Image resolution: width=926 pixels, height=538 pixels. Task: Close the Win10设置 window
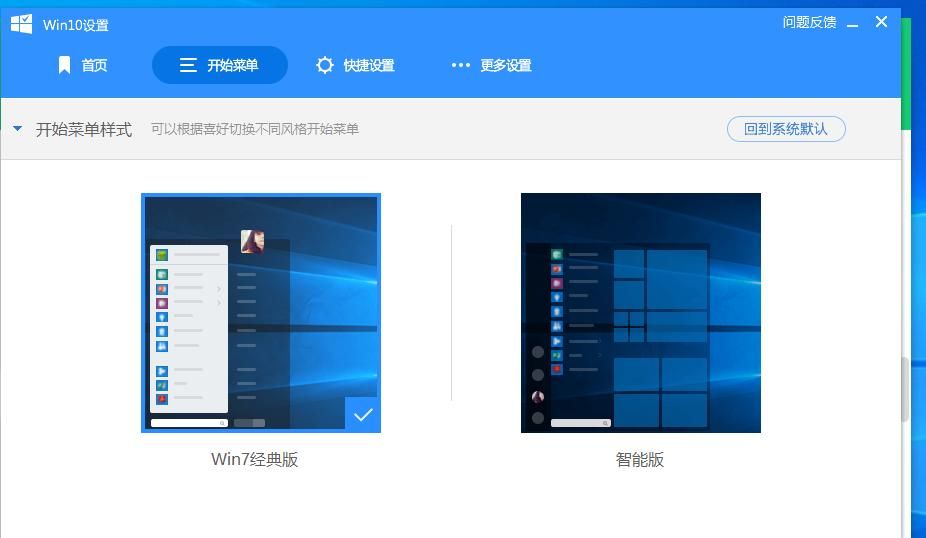point(881,22)
